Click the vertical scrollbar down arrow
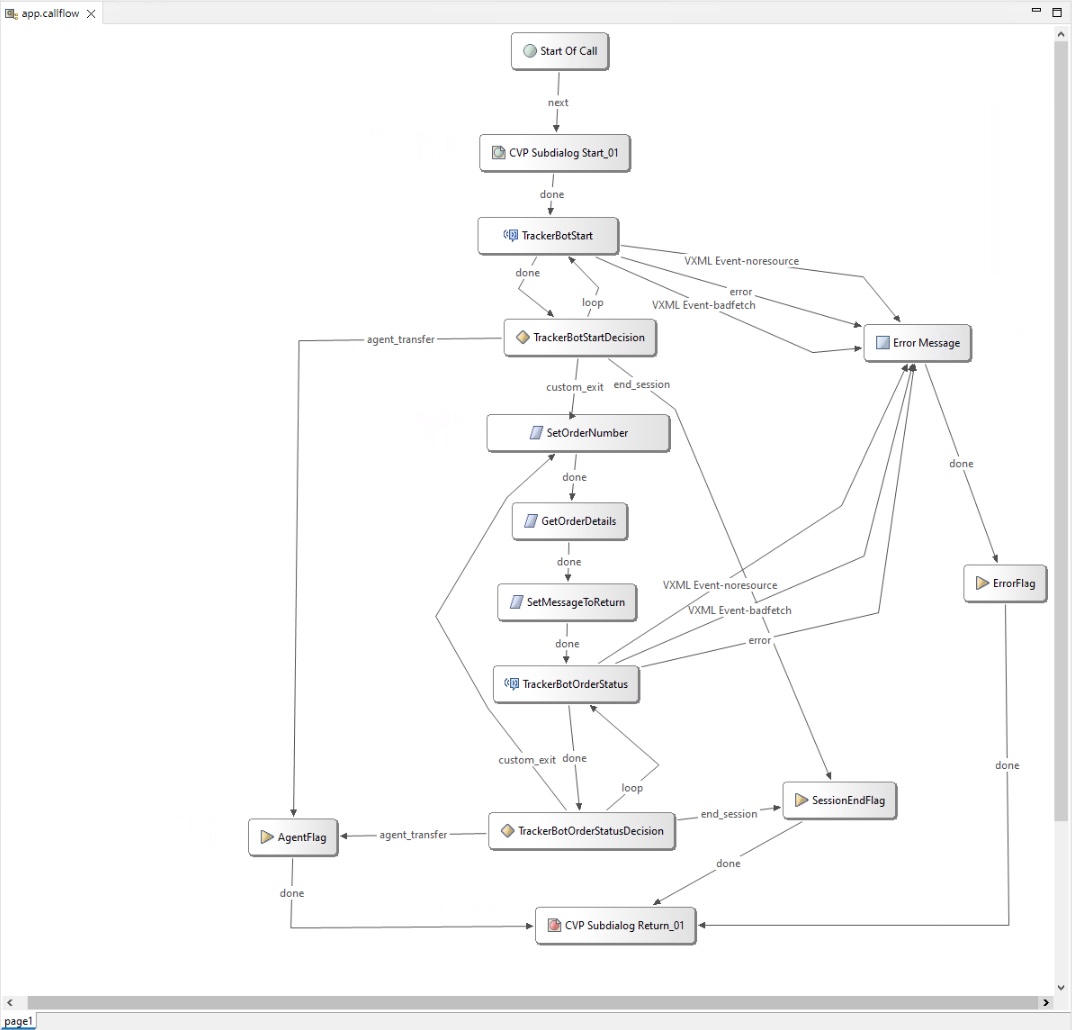 1061,988
